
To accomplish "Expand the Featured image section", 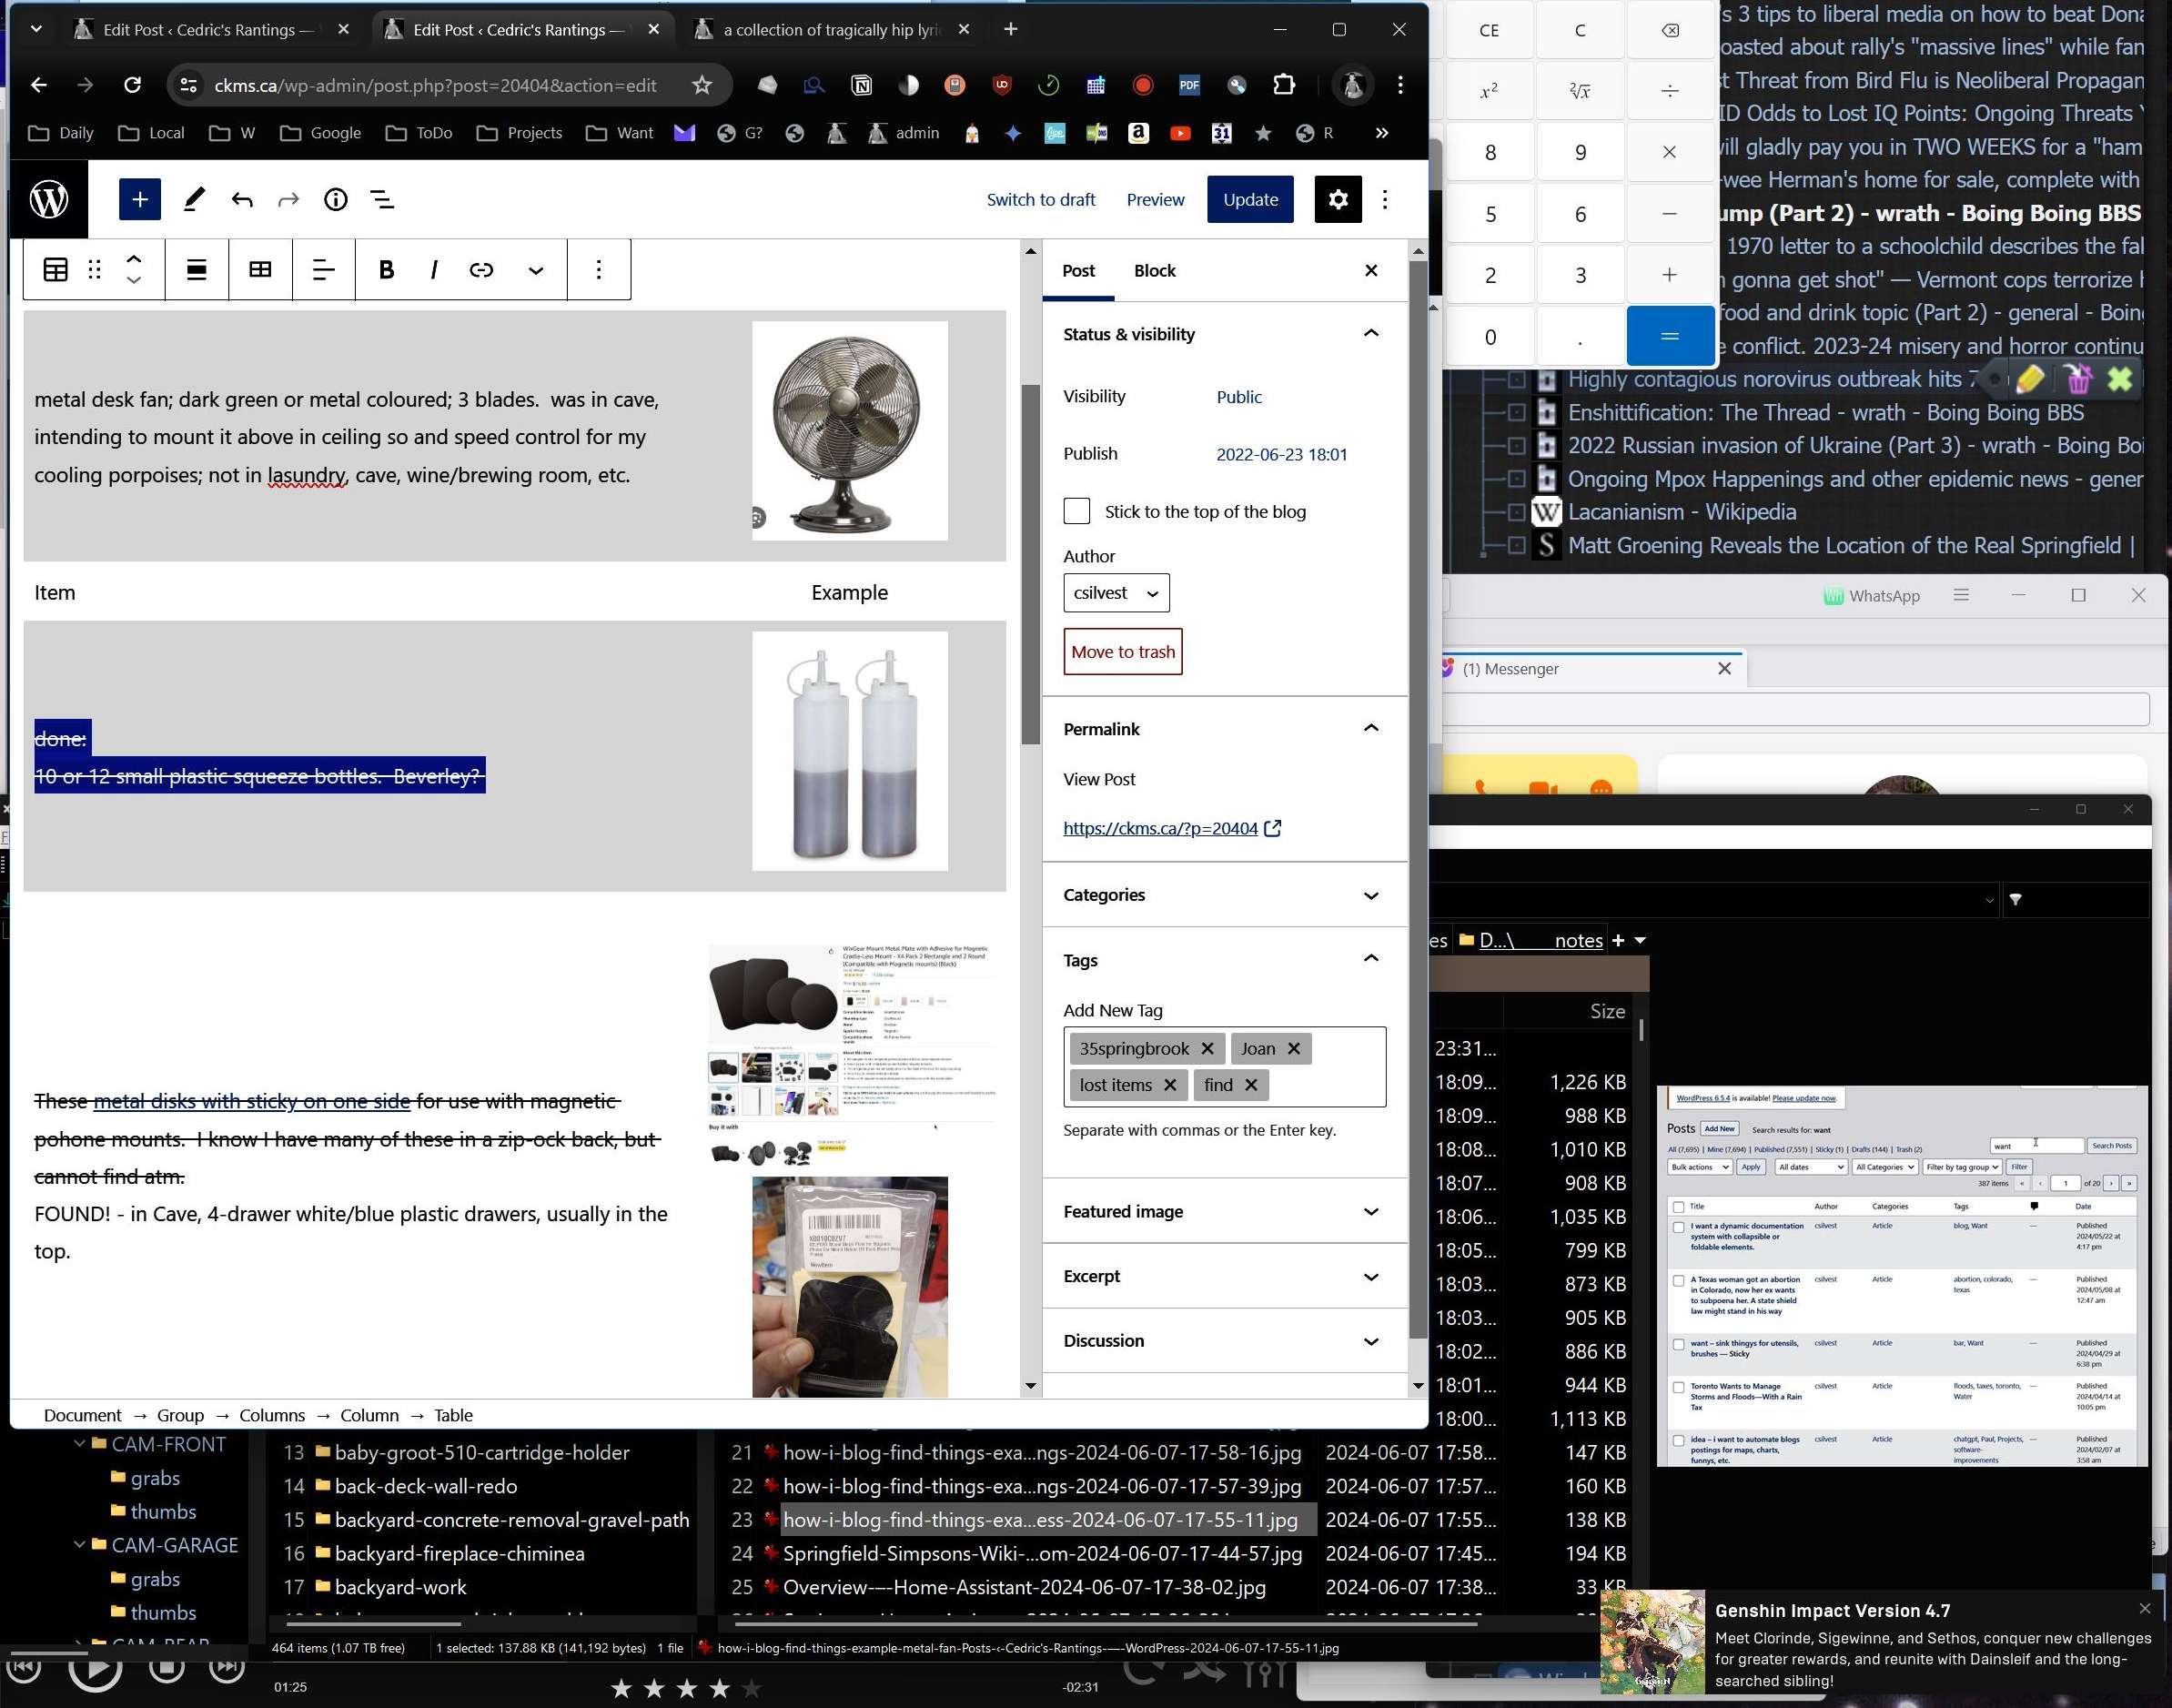I will (x=1224, y=1211).
